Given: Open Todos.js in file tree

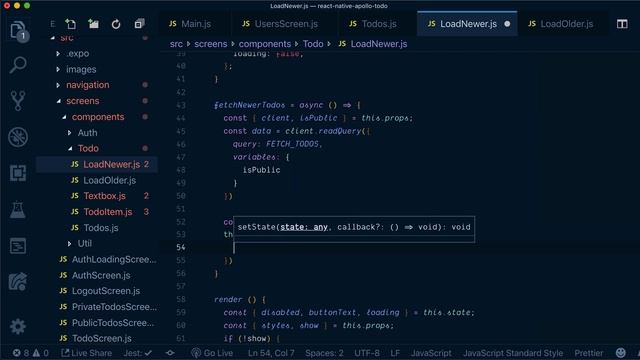Looking at the screenshot, I should (x=101, y=228).
